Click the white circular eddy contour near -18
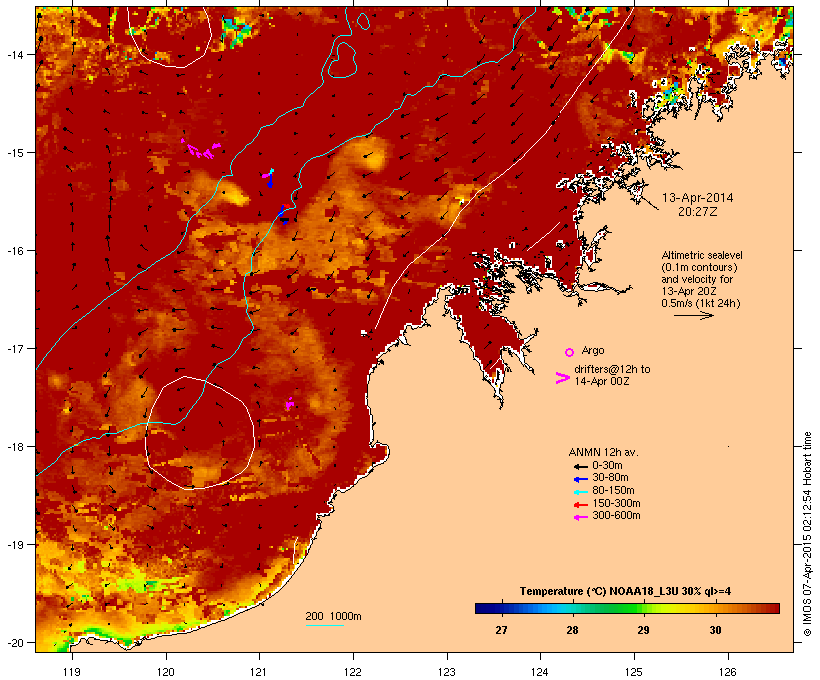820x680 pixels. [200, 433]
